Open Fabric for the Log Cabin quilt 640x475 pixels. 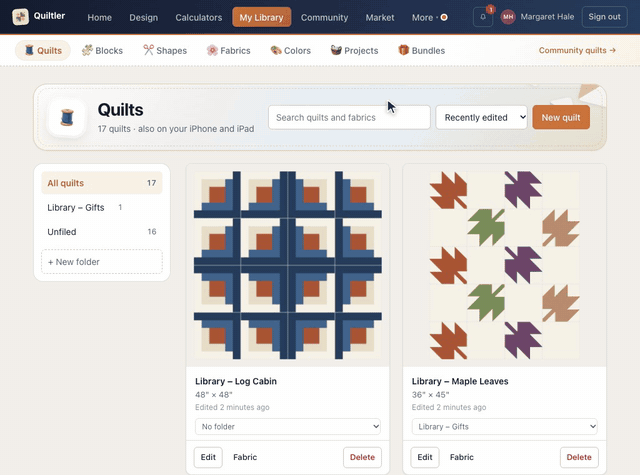pyautogui.click(x=245, y=457)
